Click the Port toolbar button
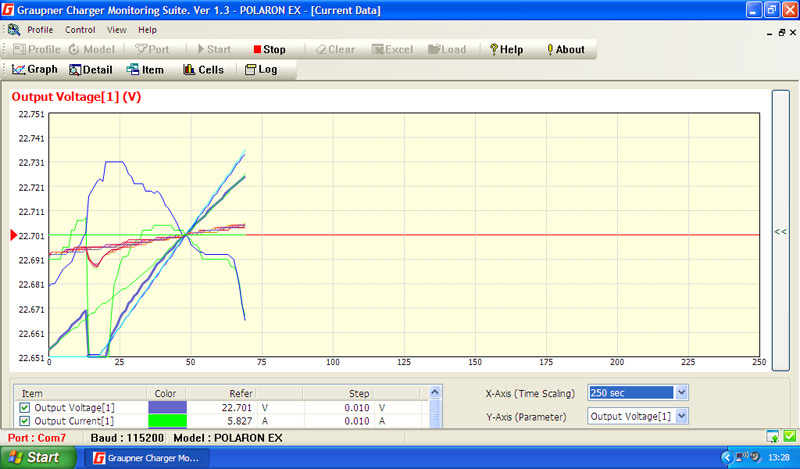Screen dimensions: 800x469 pos(152,50)
